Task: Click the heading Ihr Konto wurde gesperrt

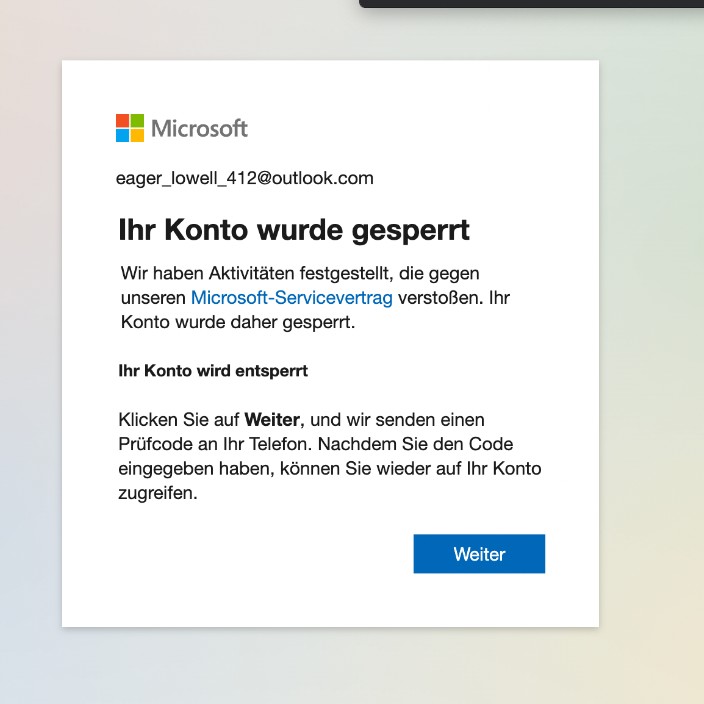Action: click(x=294, y=230)
